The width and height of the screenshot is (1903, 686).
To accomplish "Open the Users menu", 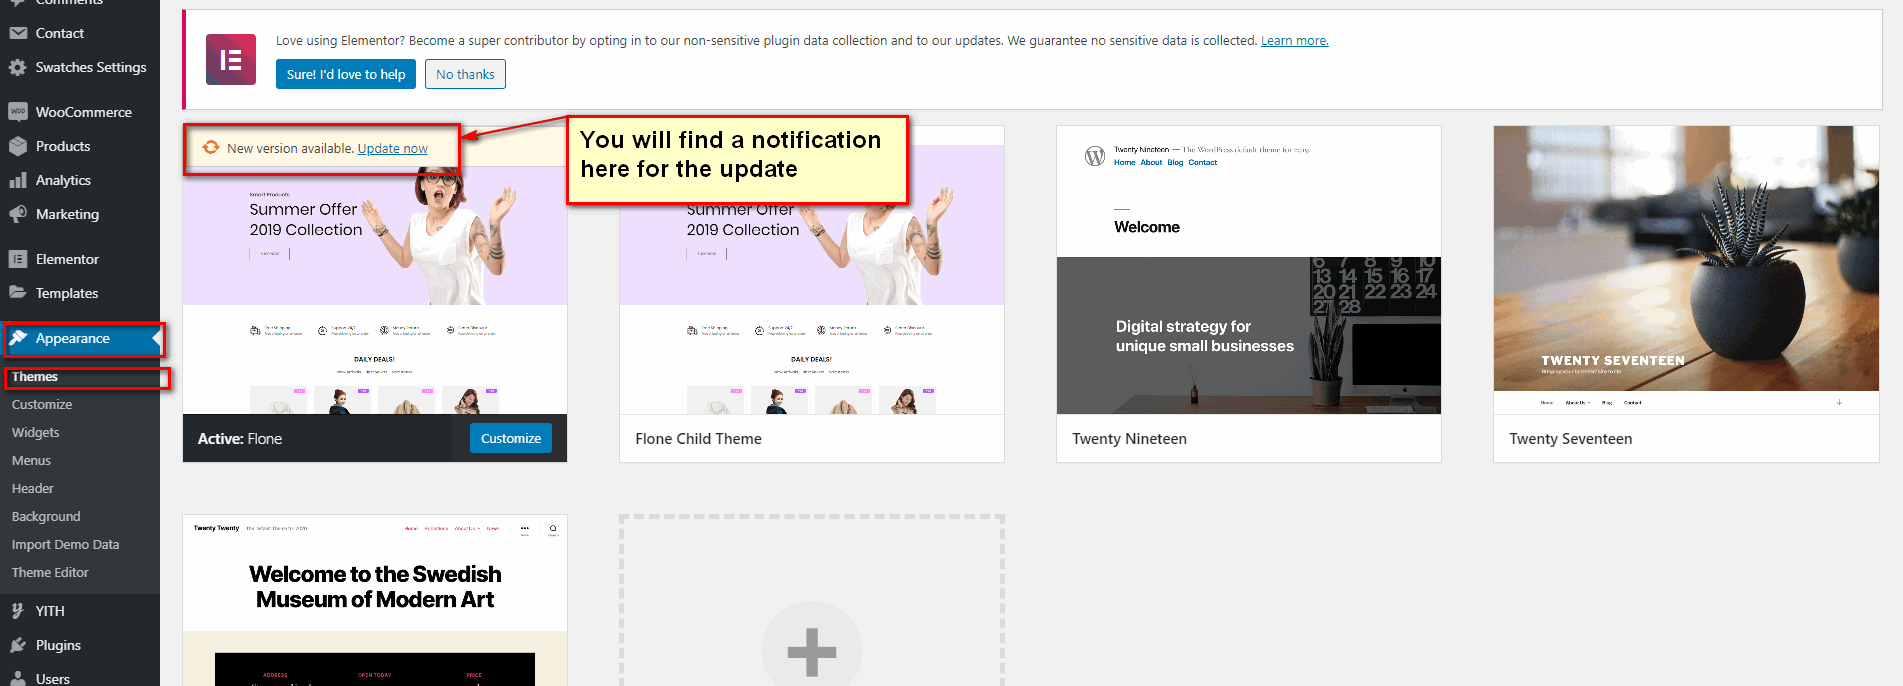I will click(x=53, y=679).
